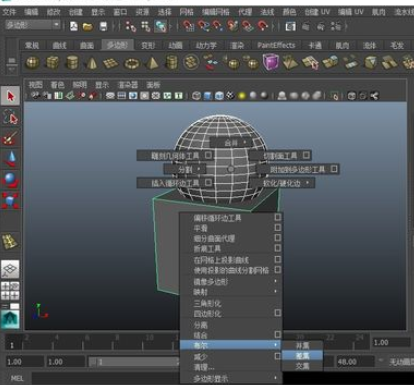Open option box for 偏移循环边工具

tap(277, 217)
